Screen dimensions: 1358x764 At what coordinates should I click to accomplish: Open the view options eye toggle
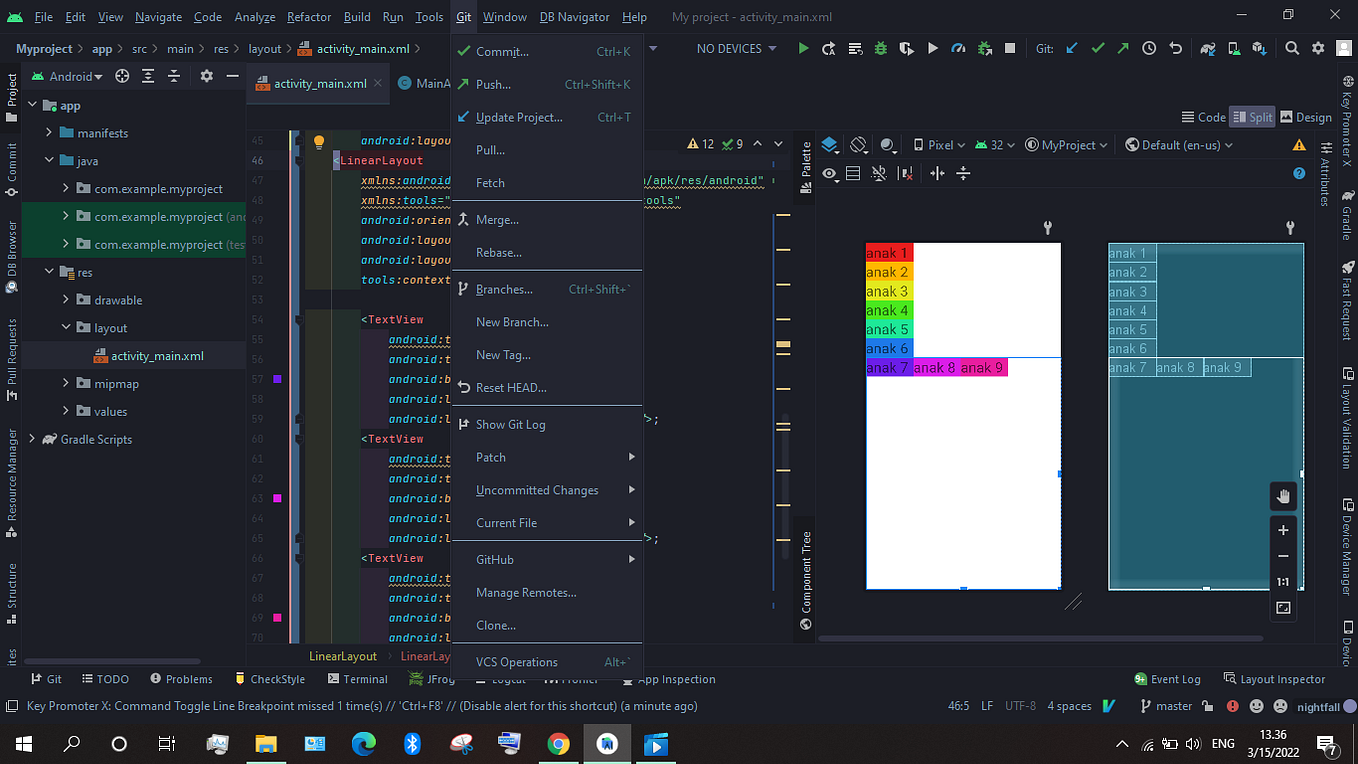point(829,173)
